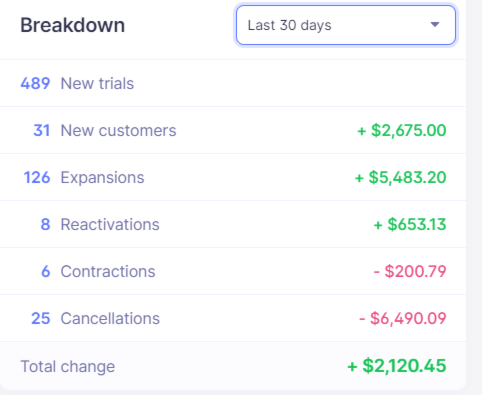Select the Contractions row label
This screenshot has width=482, height=395.
point(108,271)
